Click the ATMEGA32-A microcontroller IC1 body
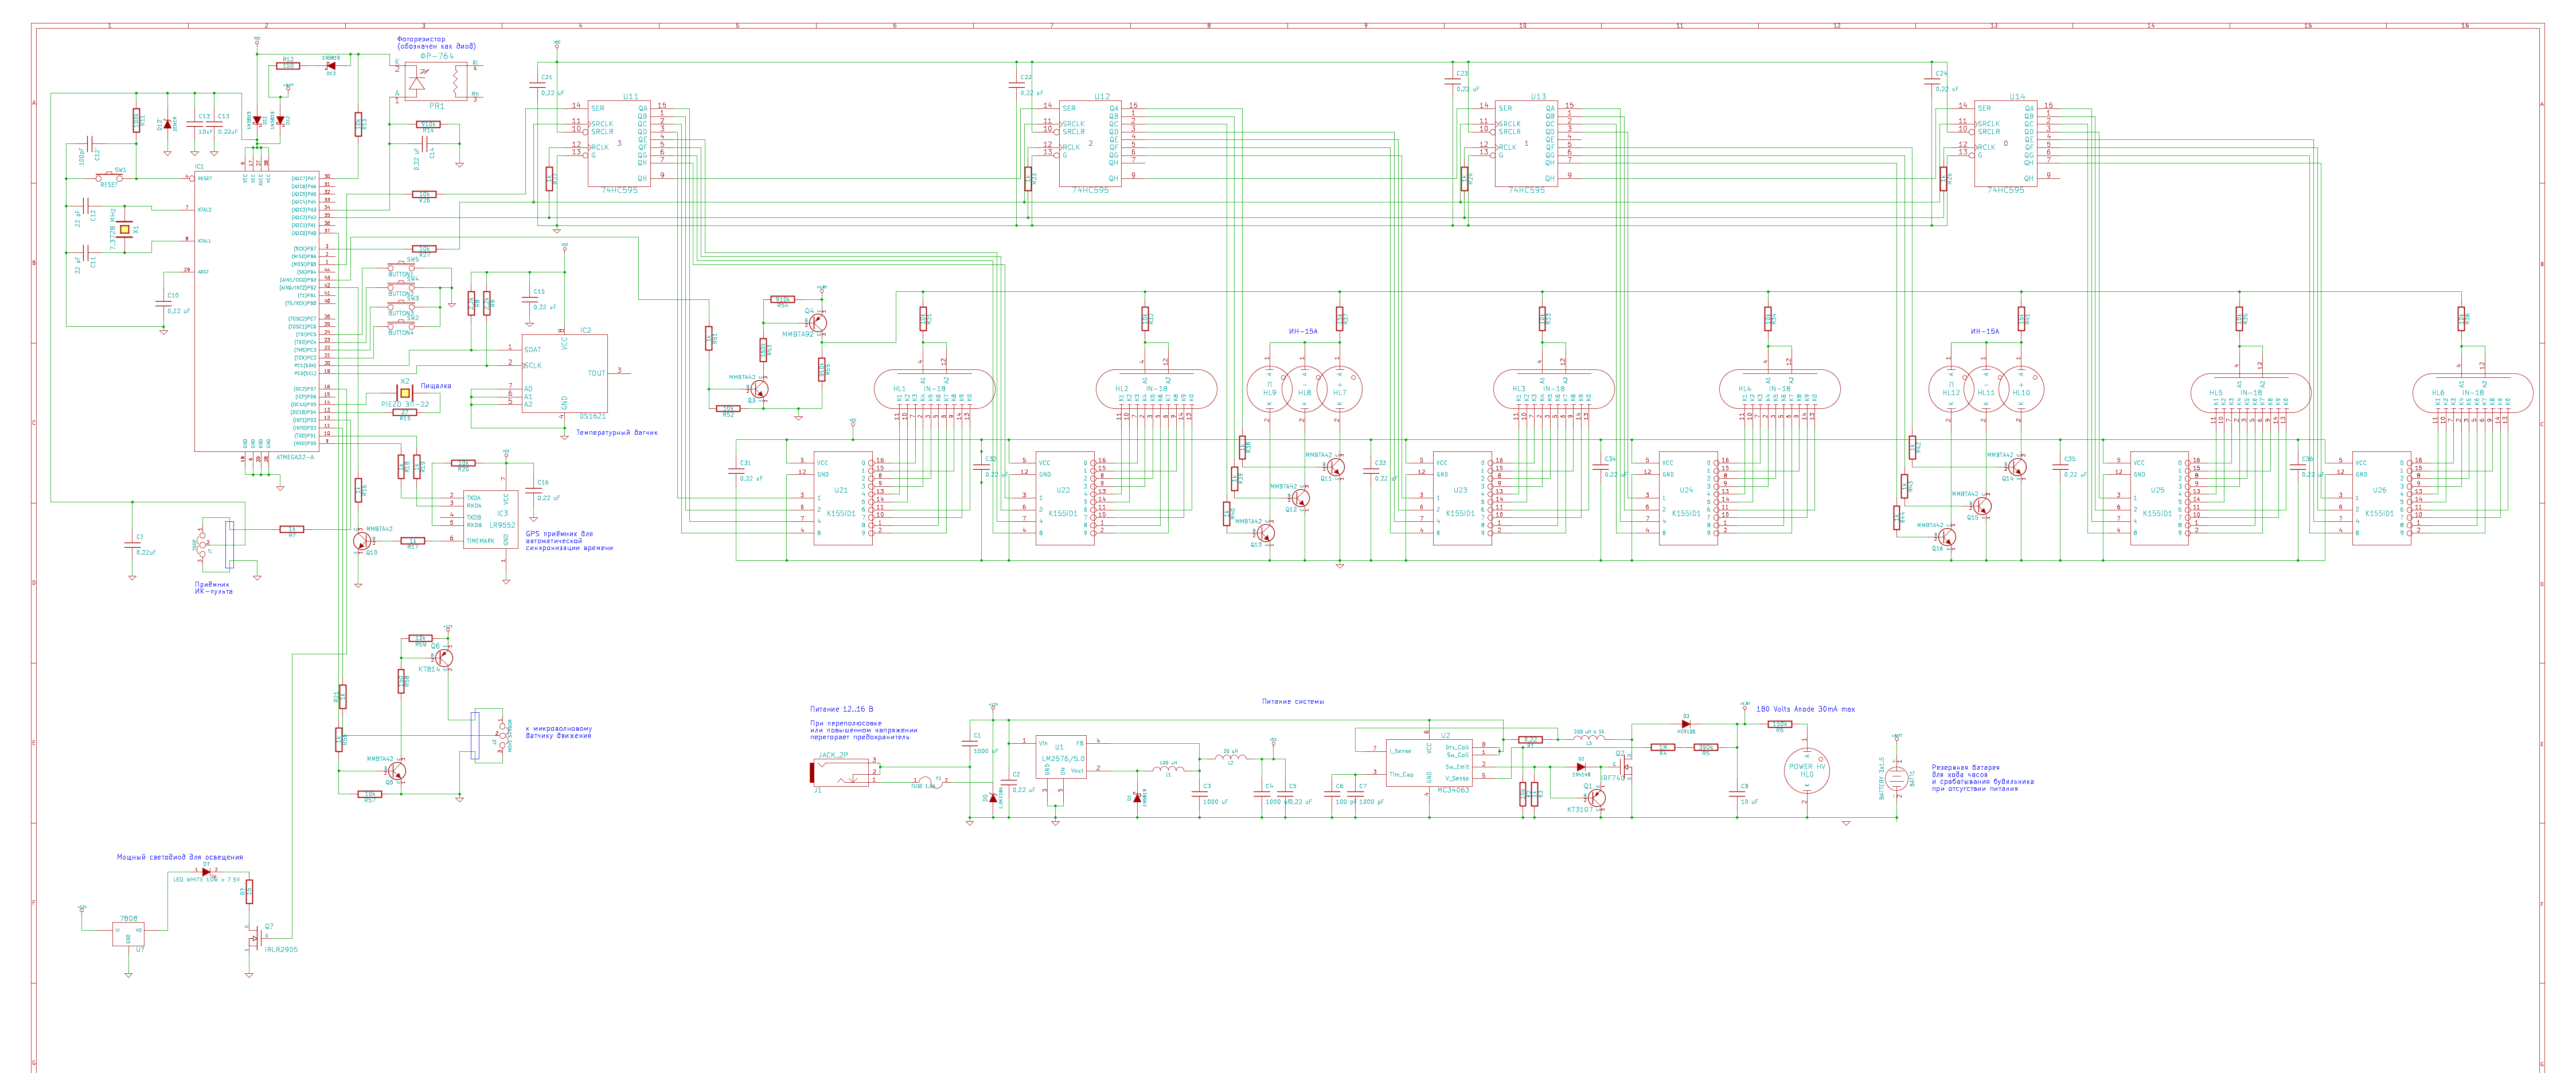 [257, 312]
